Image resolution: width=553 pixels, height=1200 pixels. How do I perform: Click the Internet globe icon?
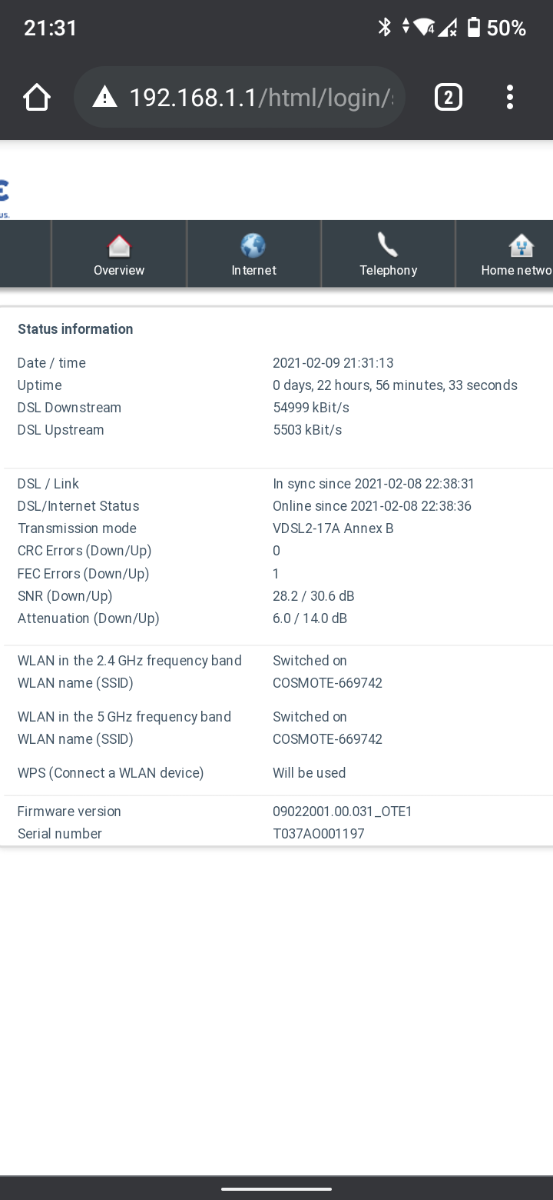[x=253, y=245]
